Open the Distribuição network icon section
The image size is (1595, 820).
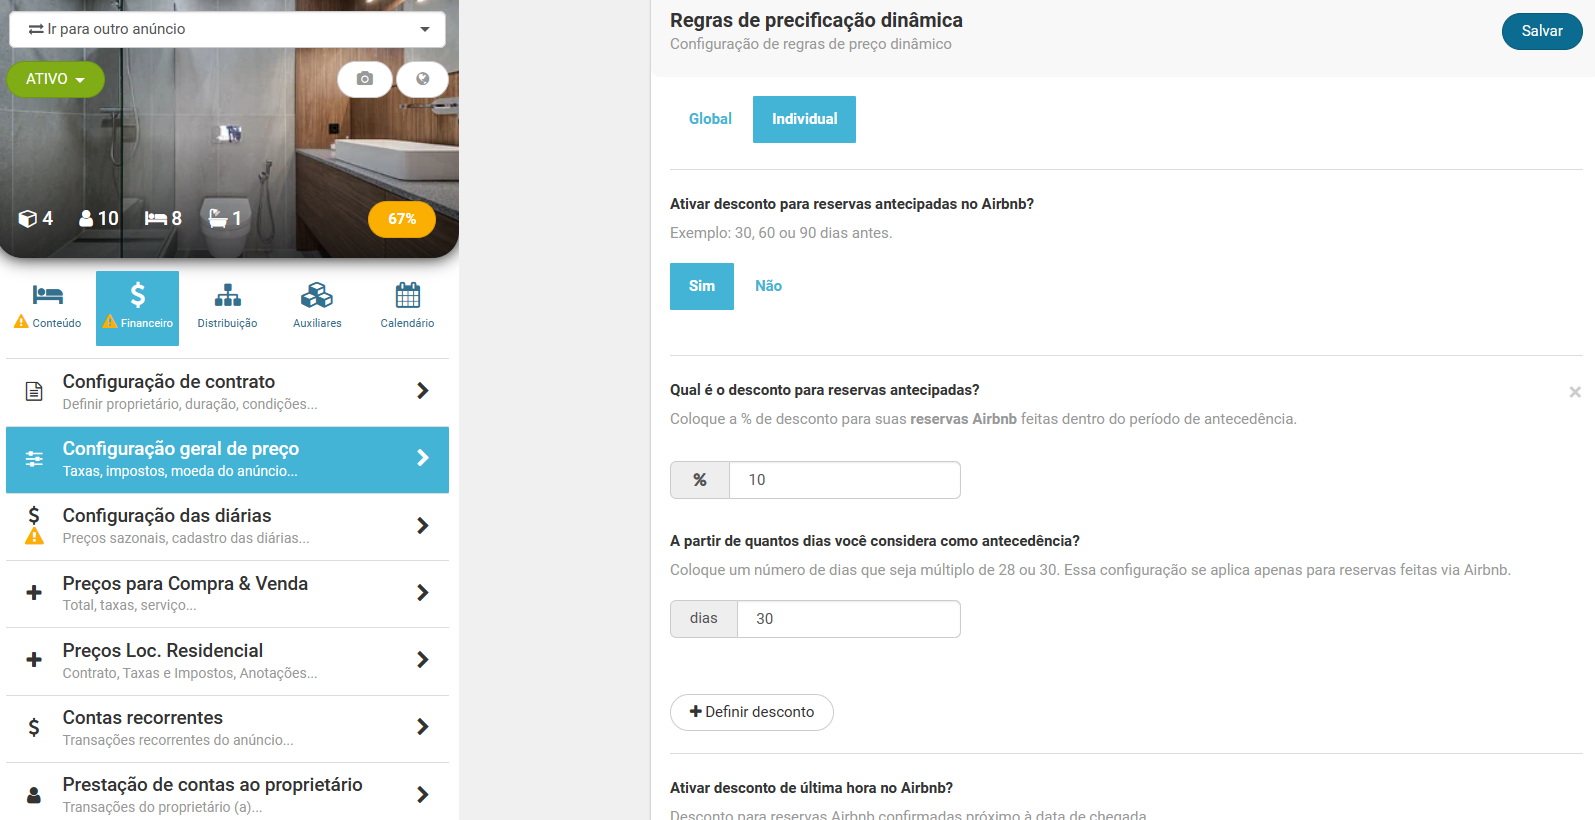[x=227, y=307]
